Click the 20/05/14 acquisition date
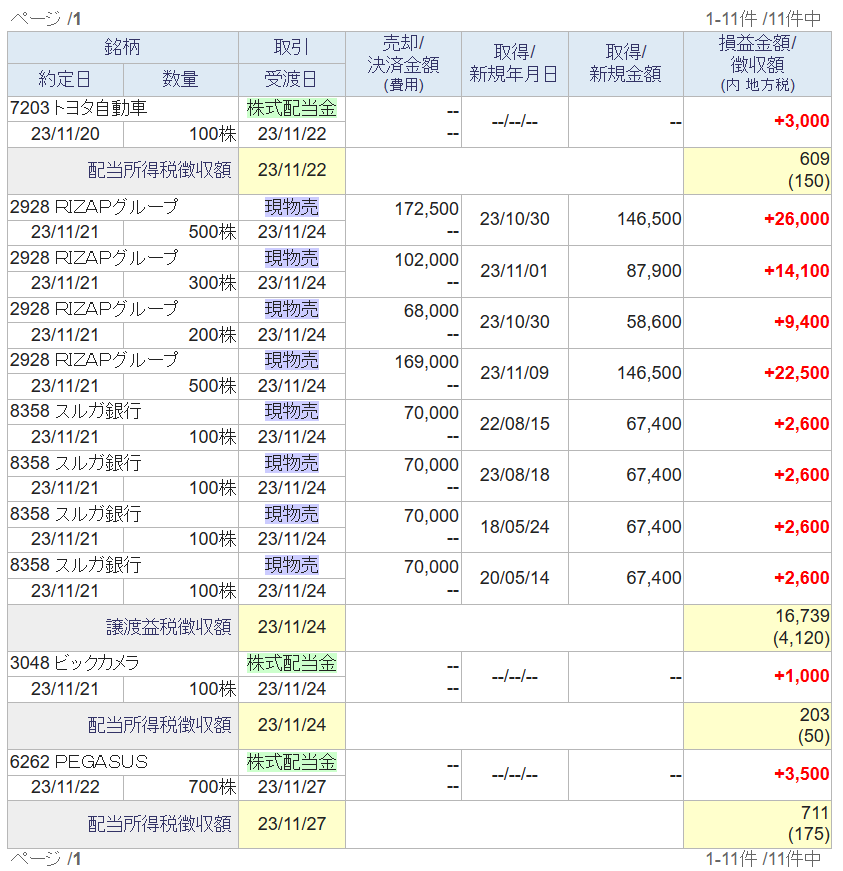 point(514,578)
